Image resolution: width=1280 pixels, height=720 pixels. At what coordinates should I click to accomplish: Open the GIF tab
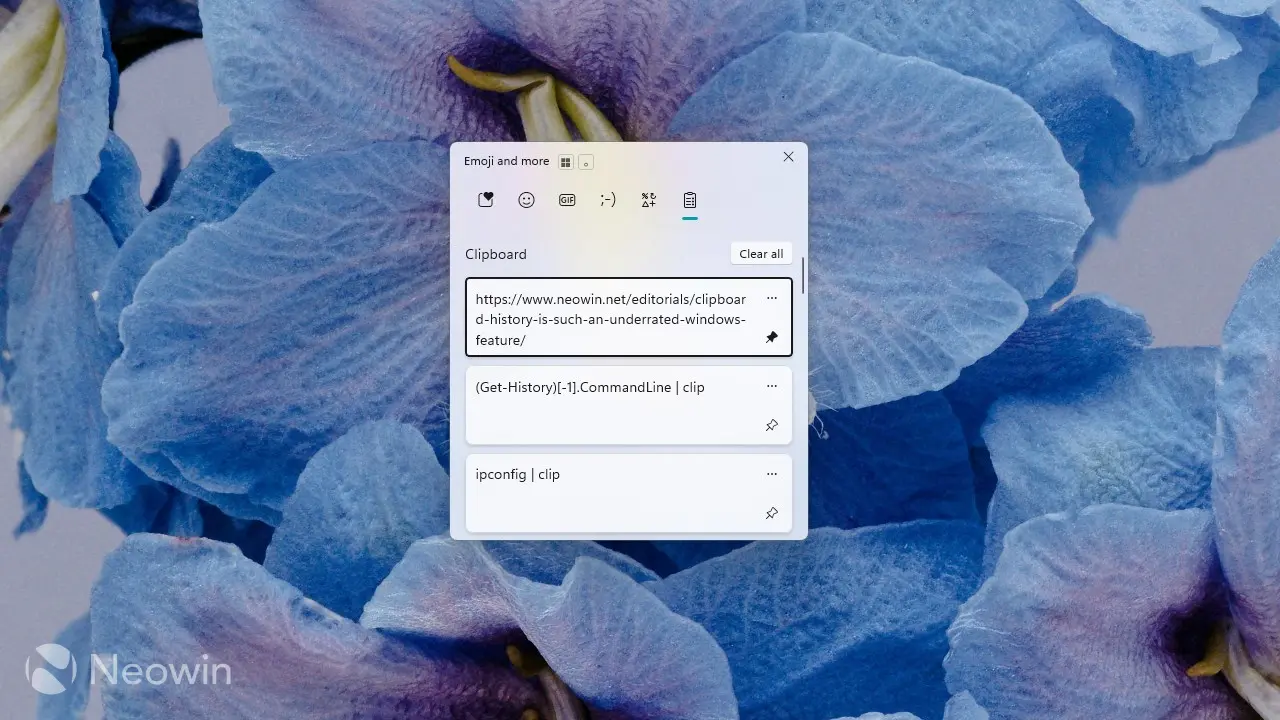coord(567,200)
